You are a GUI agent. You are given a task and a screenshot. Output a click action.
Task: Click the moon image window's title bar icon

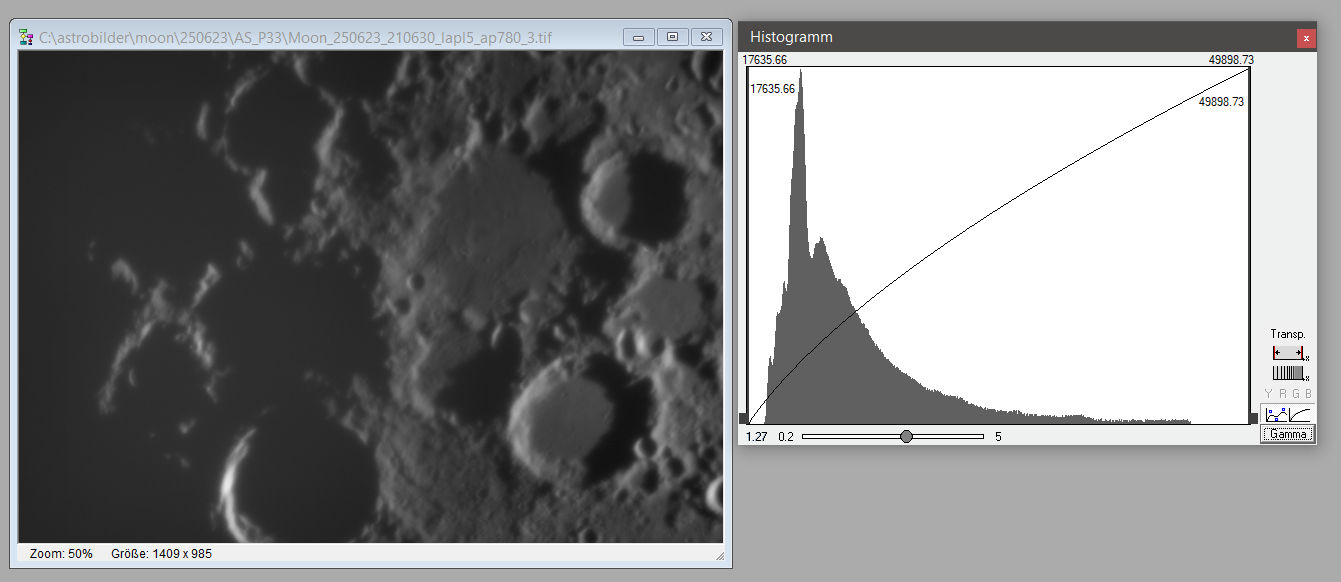[28, 37]
